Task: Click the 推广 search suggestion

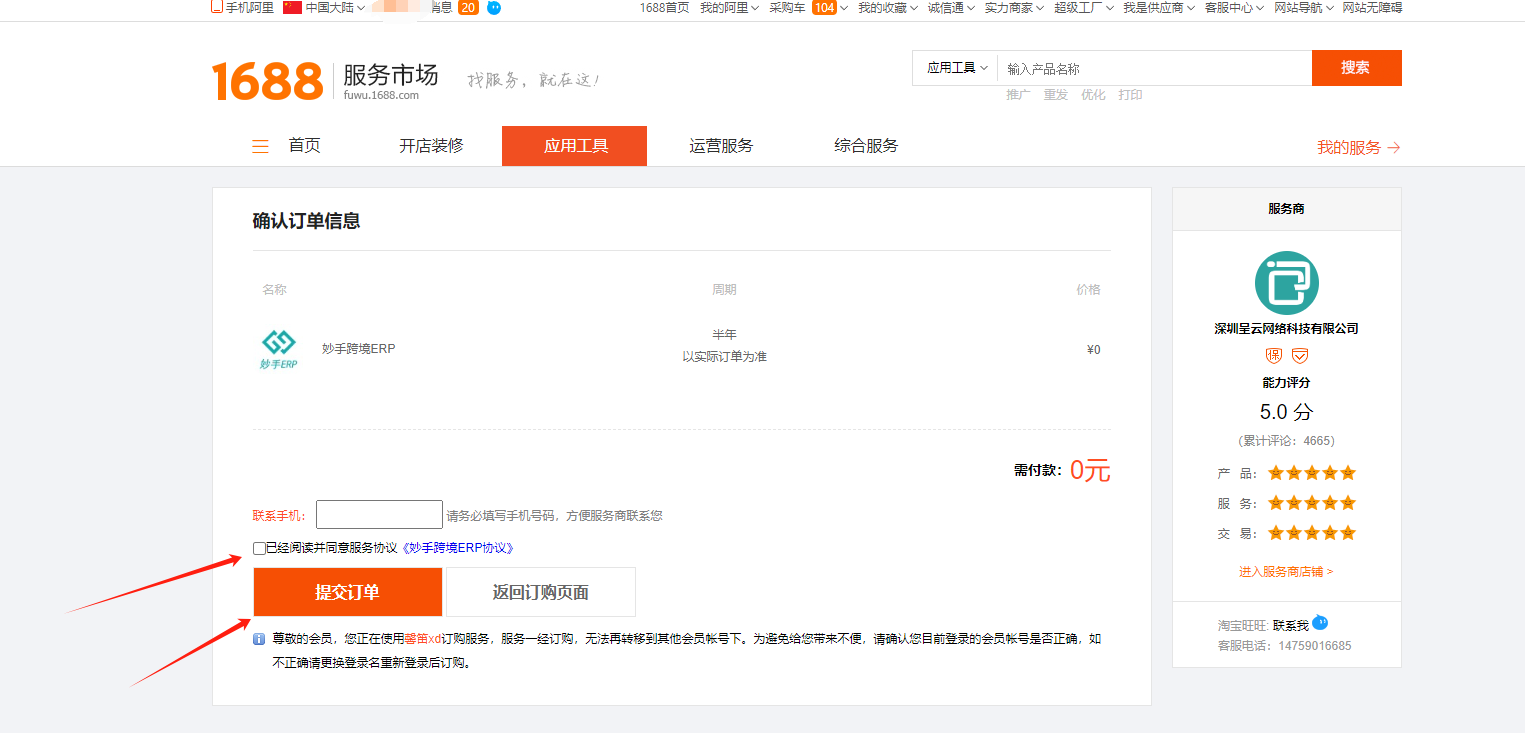Action: pos(1019,95)
